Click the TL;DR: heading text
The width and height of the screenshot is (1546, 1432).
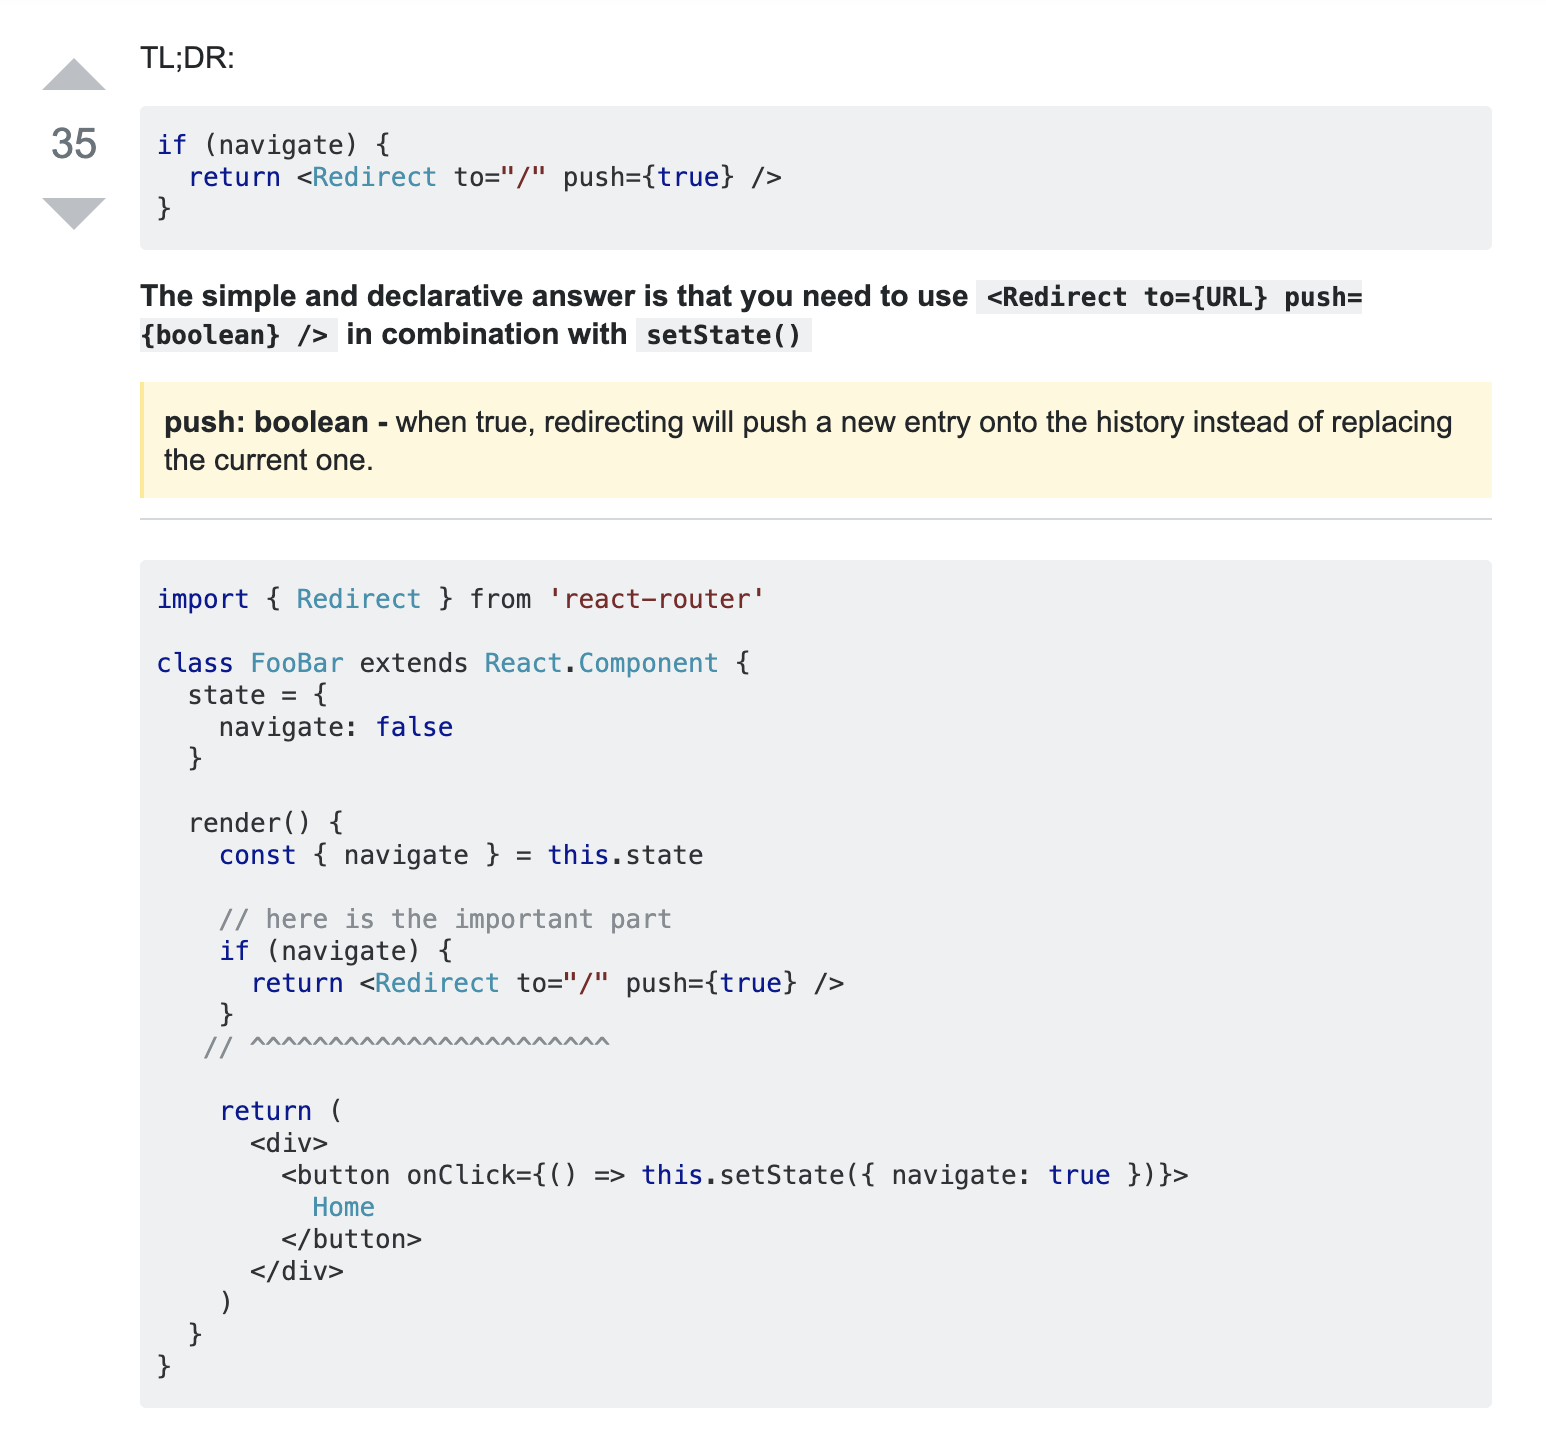click(187, 58)
